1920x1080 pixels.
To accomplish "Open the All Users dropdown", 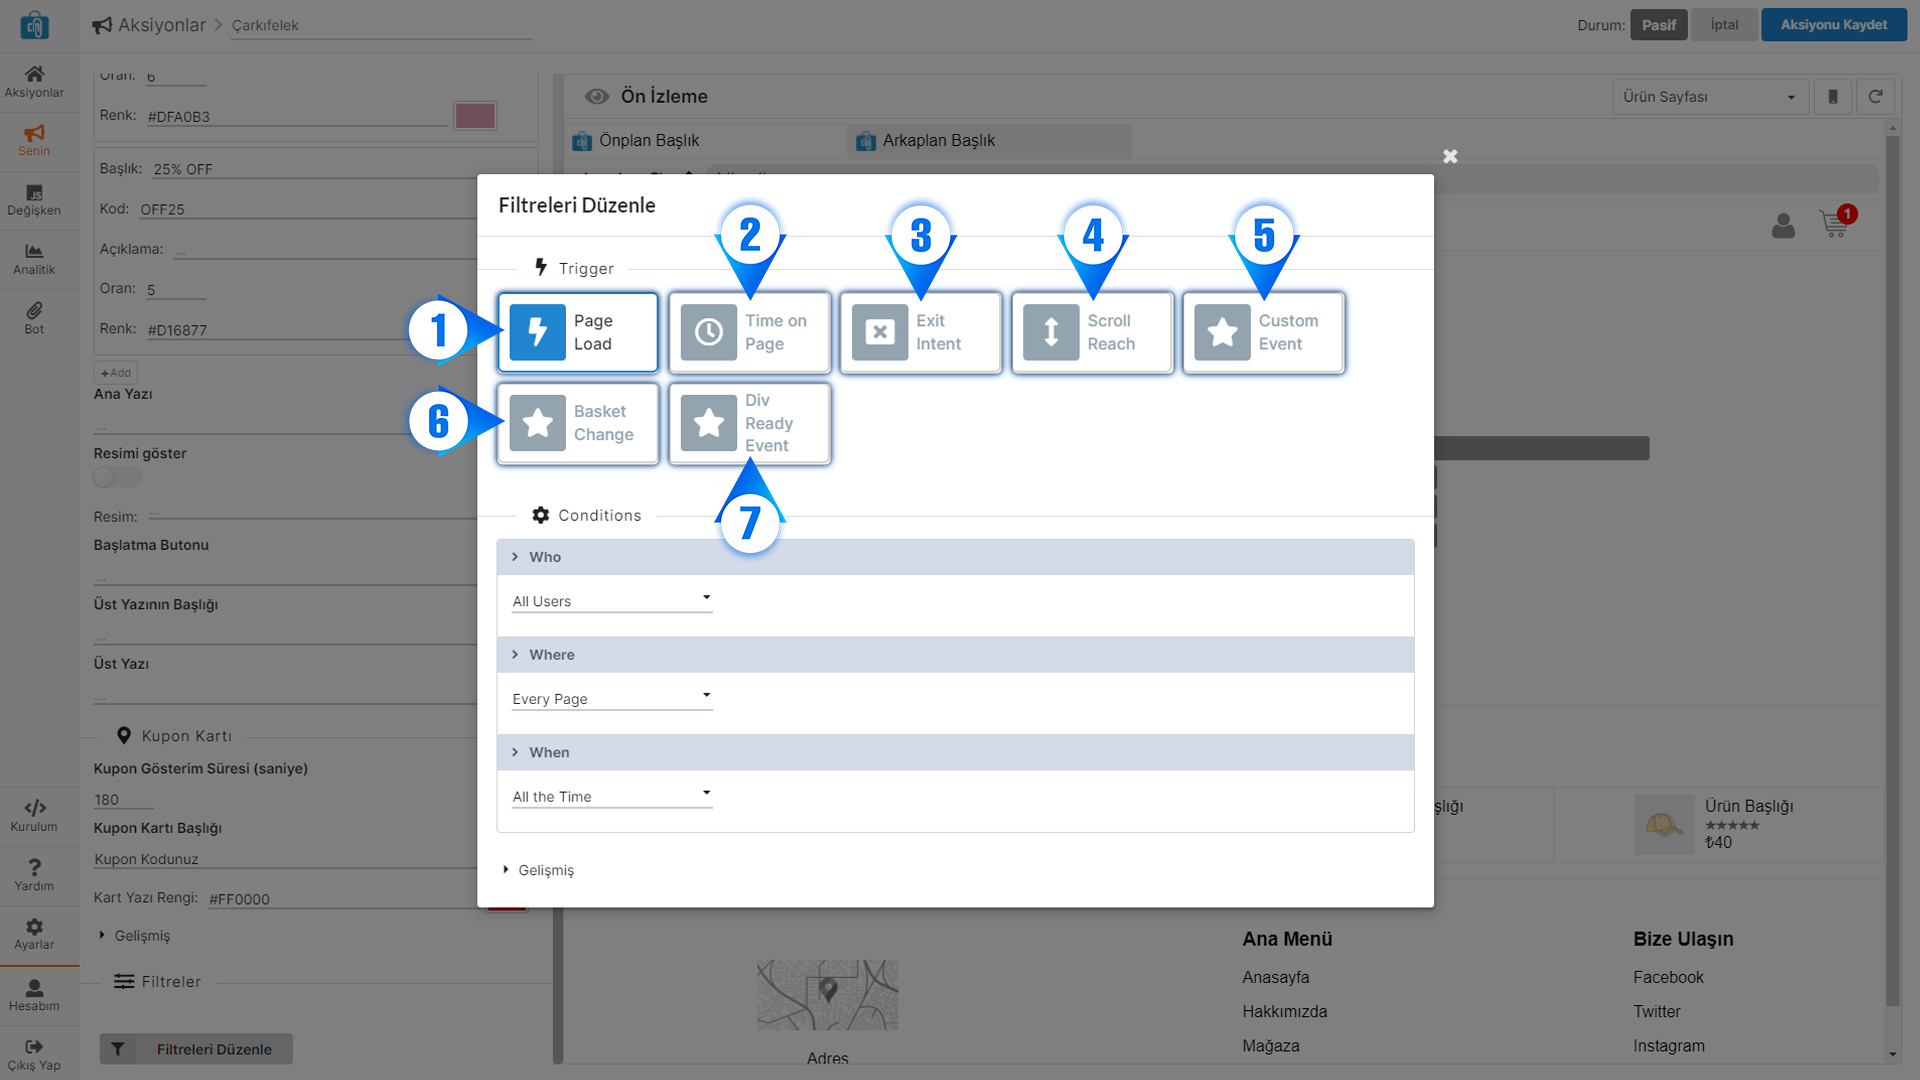I will coord(611,600).
